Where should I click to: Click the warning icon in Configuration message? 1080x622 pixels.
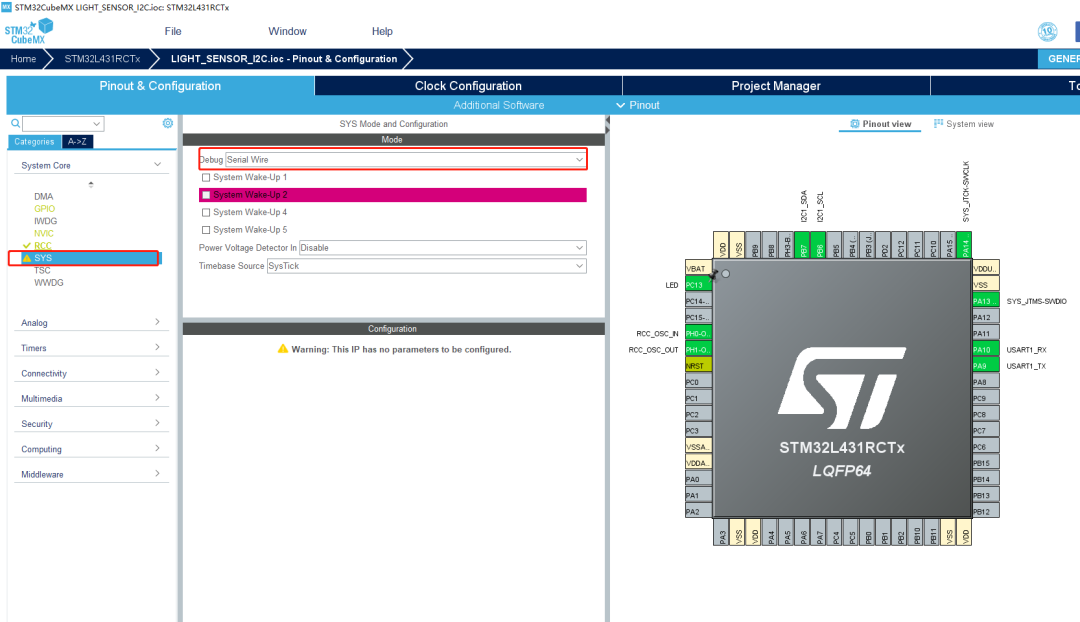(282, 349)
